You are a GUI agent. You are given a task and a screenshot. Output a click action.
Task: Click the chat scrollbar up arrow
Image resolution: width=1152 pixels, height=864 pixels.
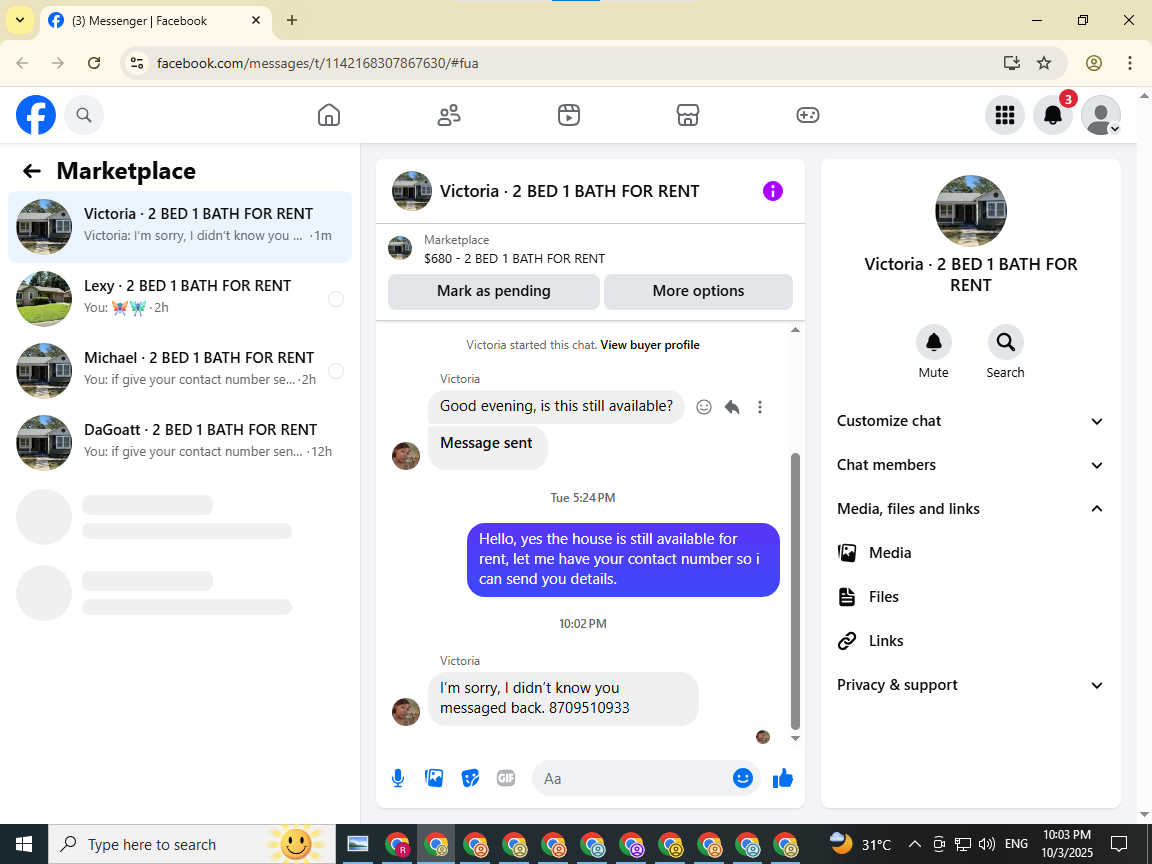(x=795, y=330)
